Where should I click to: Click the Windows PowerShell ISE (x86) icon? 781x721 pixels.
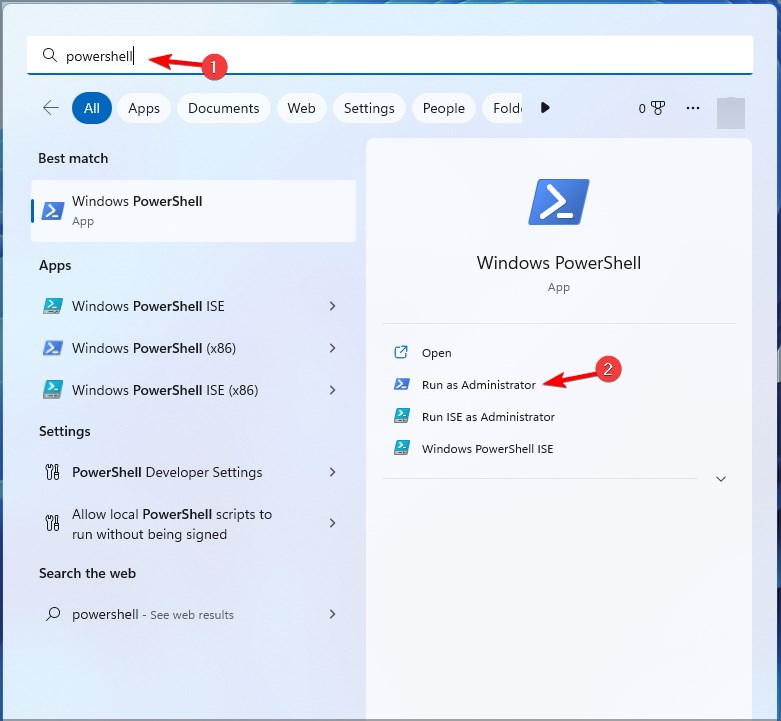pos(53,390)
